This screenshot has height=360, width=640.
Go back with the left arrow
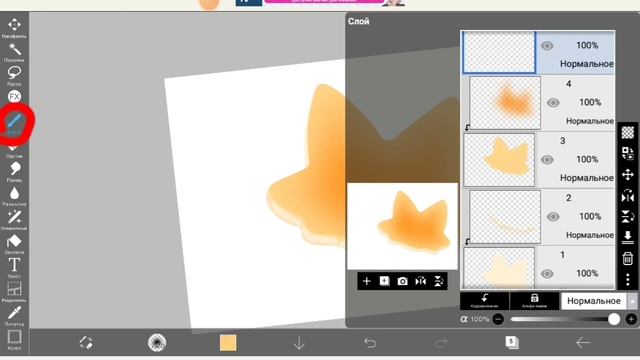click(x=582, y=342)
